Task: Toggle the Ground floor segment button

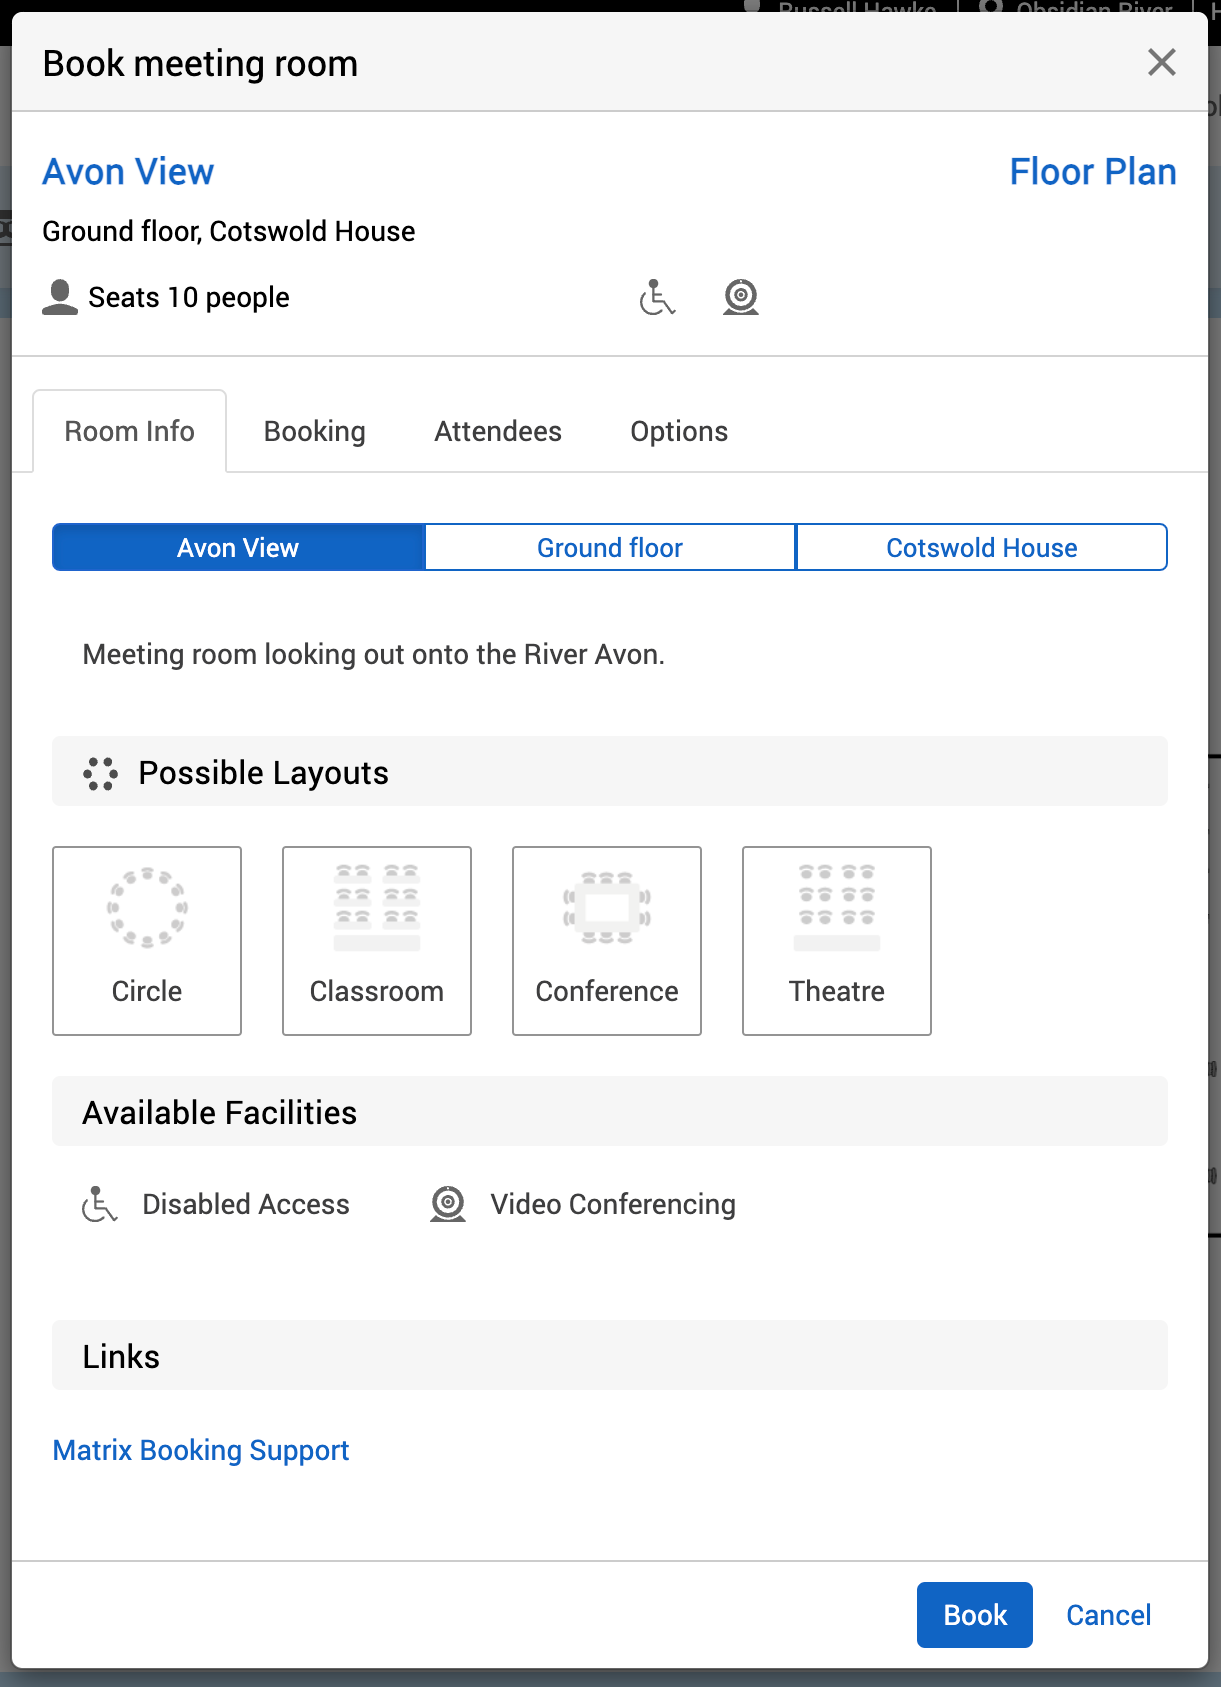Action: tap(610, 548)
